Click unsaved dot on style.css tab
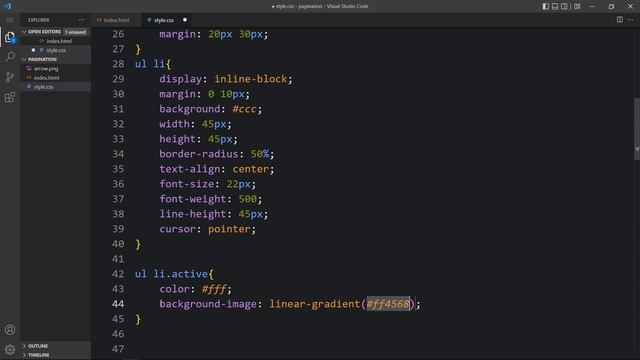 (184, 20)
